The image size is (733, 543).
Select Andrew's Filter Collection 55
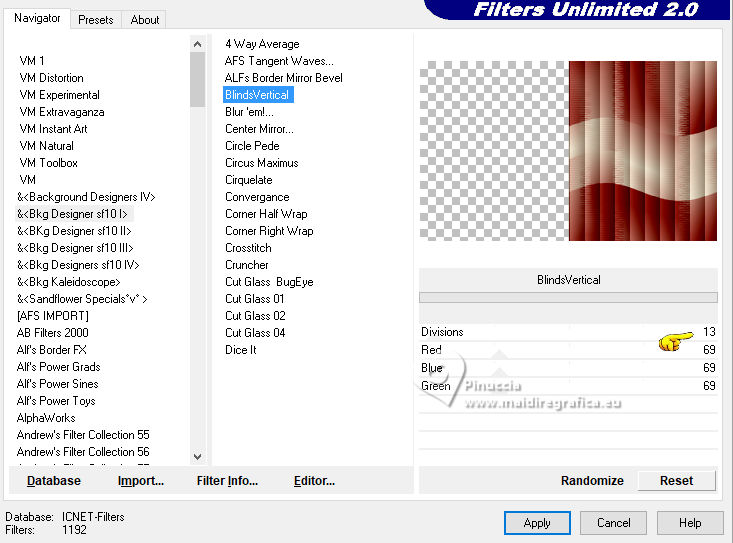coord(83,435)
